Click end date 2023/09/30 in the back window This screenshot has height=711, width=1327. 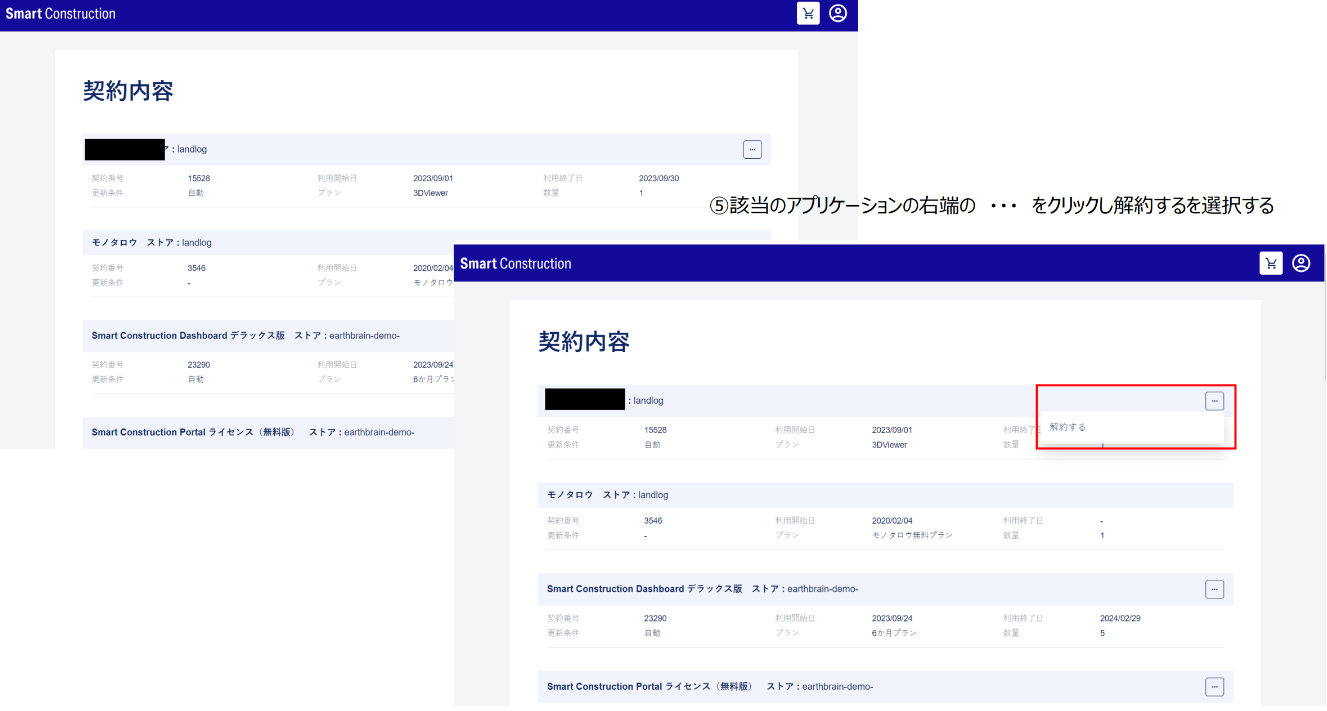tap(659, 179)
